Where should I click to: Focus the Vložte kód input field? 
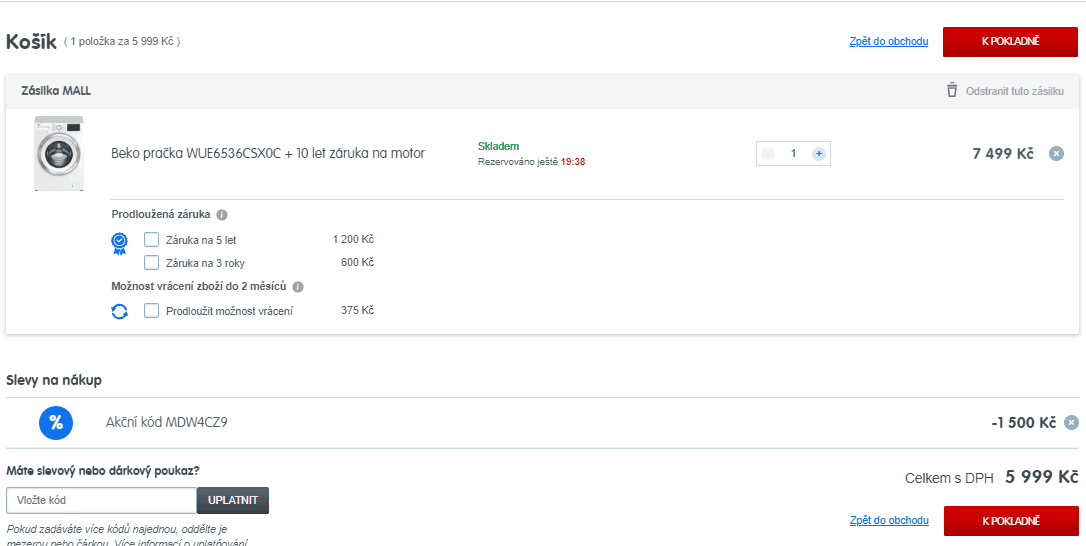coord(102,500)
